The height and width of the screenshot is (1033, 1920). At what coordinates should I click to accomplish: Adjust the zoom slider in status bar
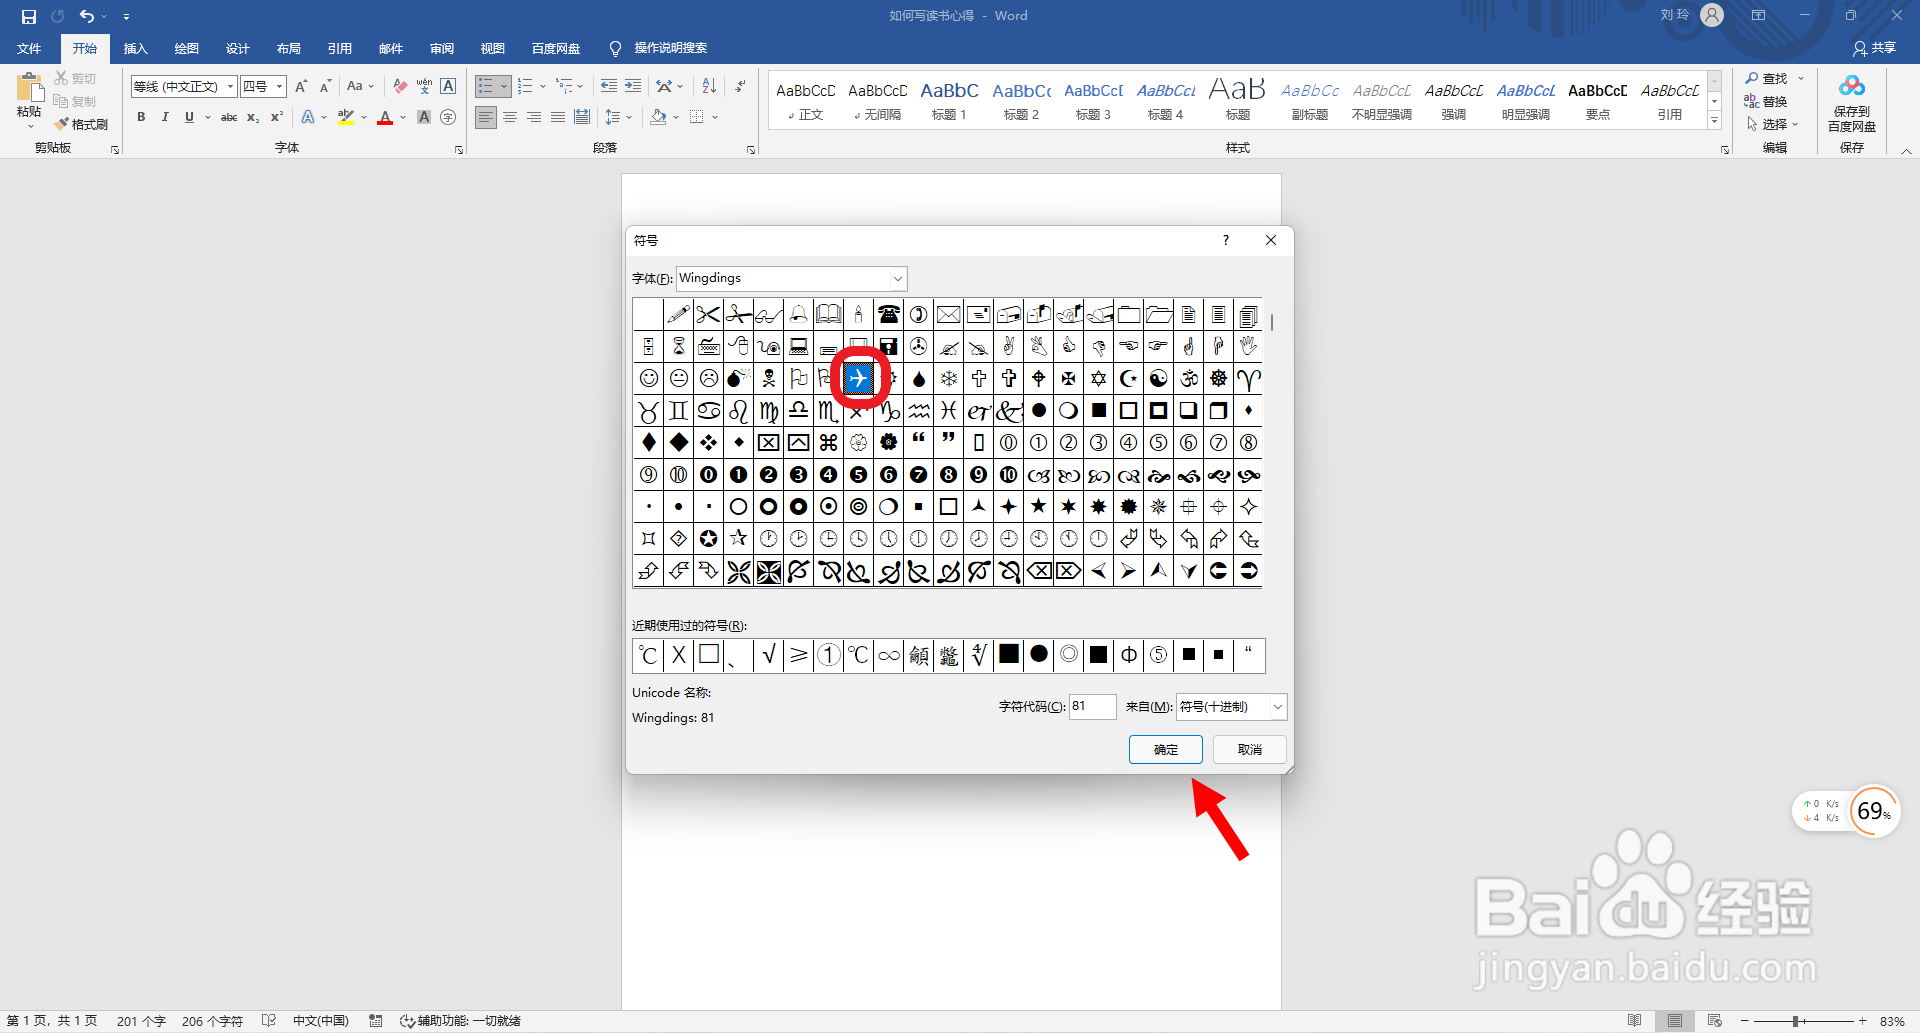tap(1797, 1021)
